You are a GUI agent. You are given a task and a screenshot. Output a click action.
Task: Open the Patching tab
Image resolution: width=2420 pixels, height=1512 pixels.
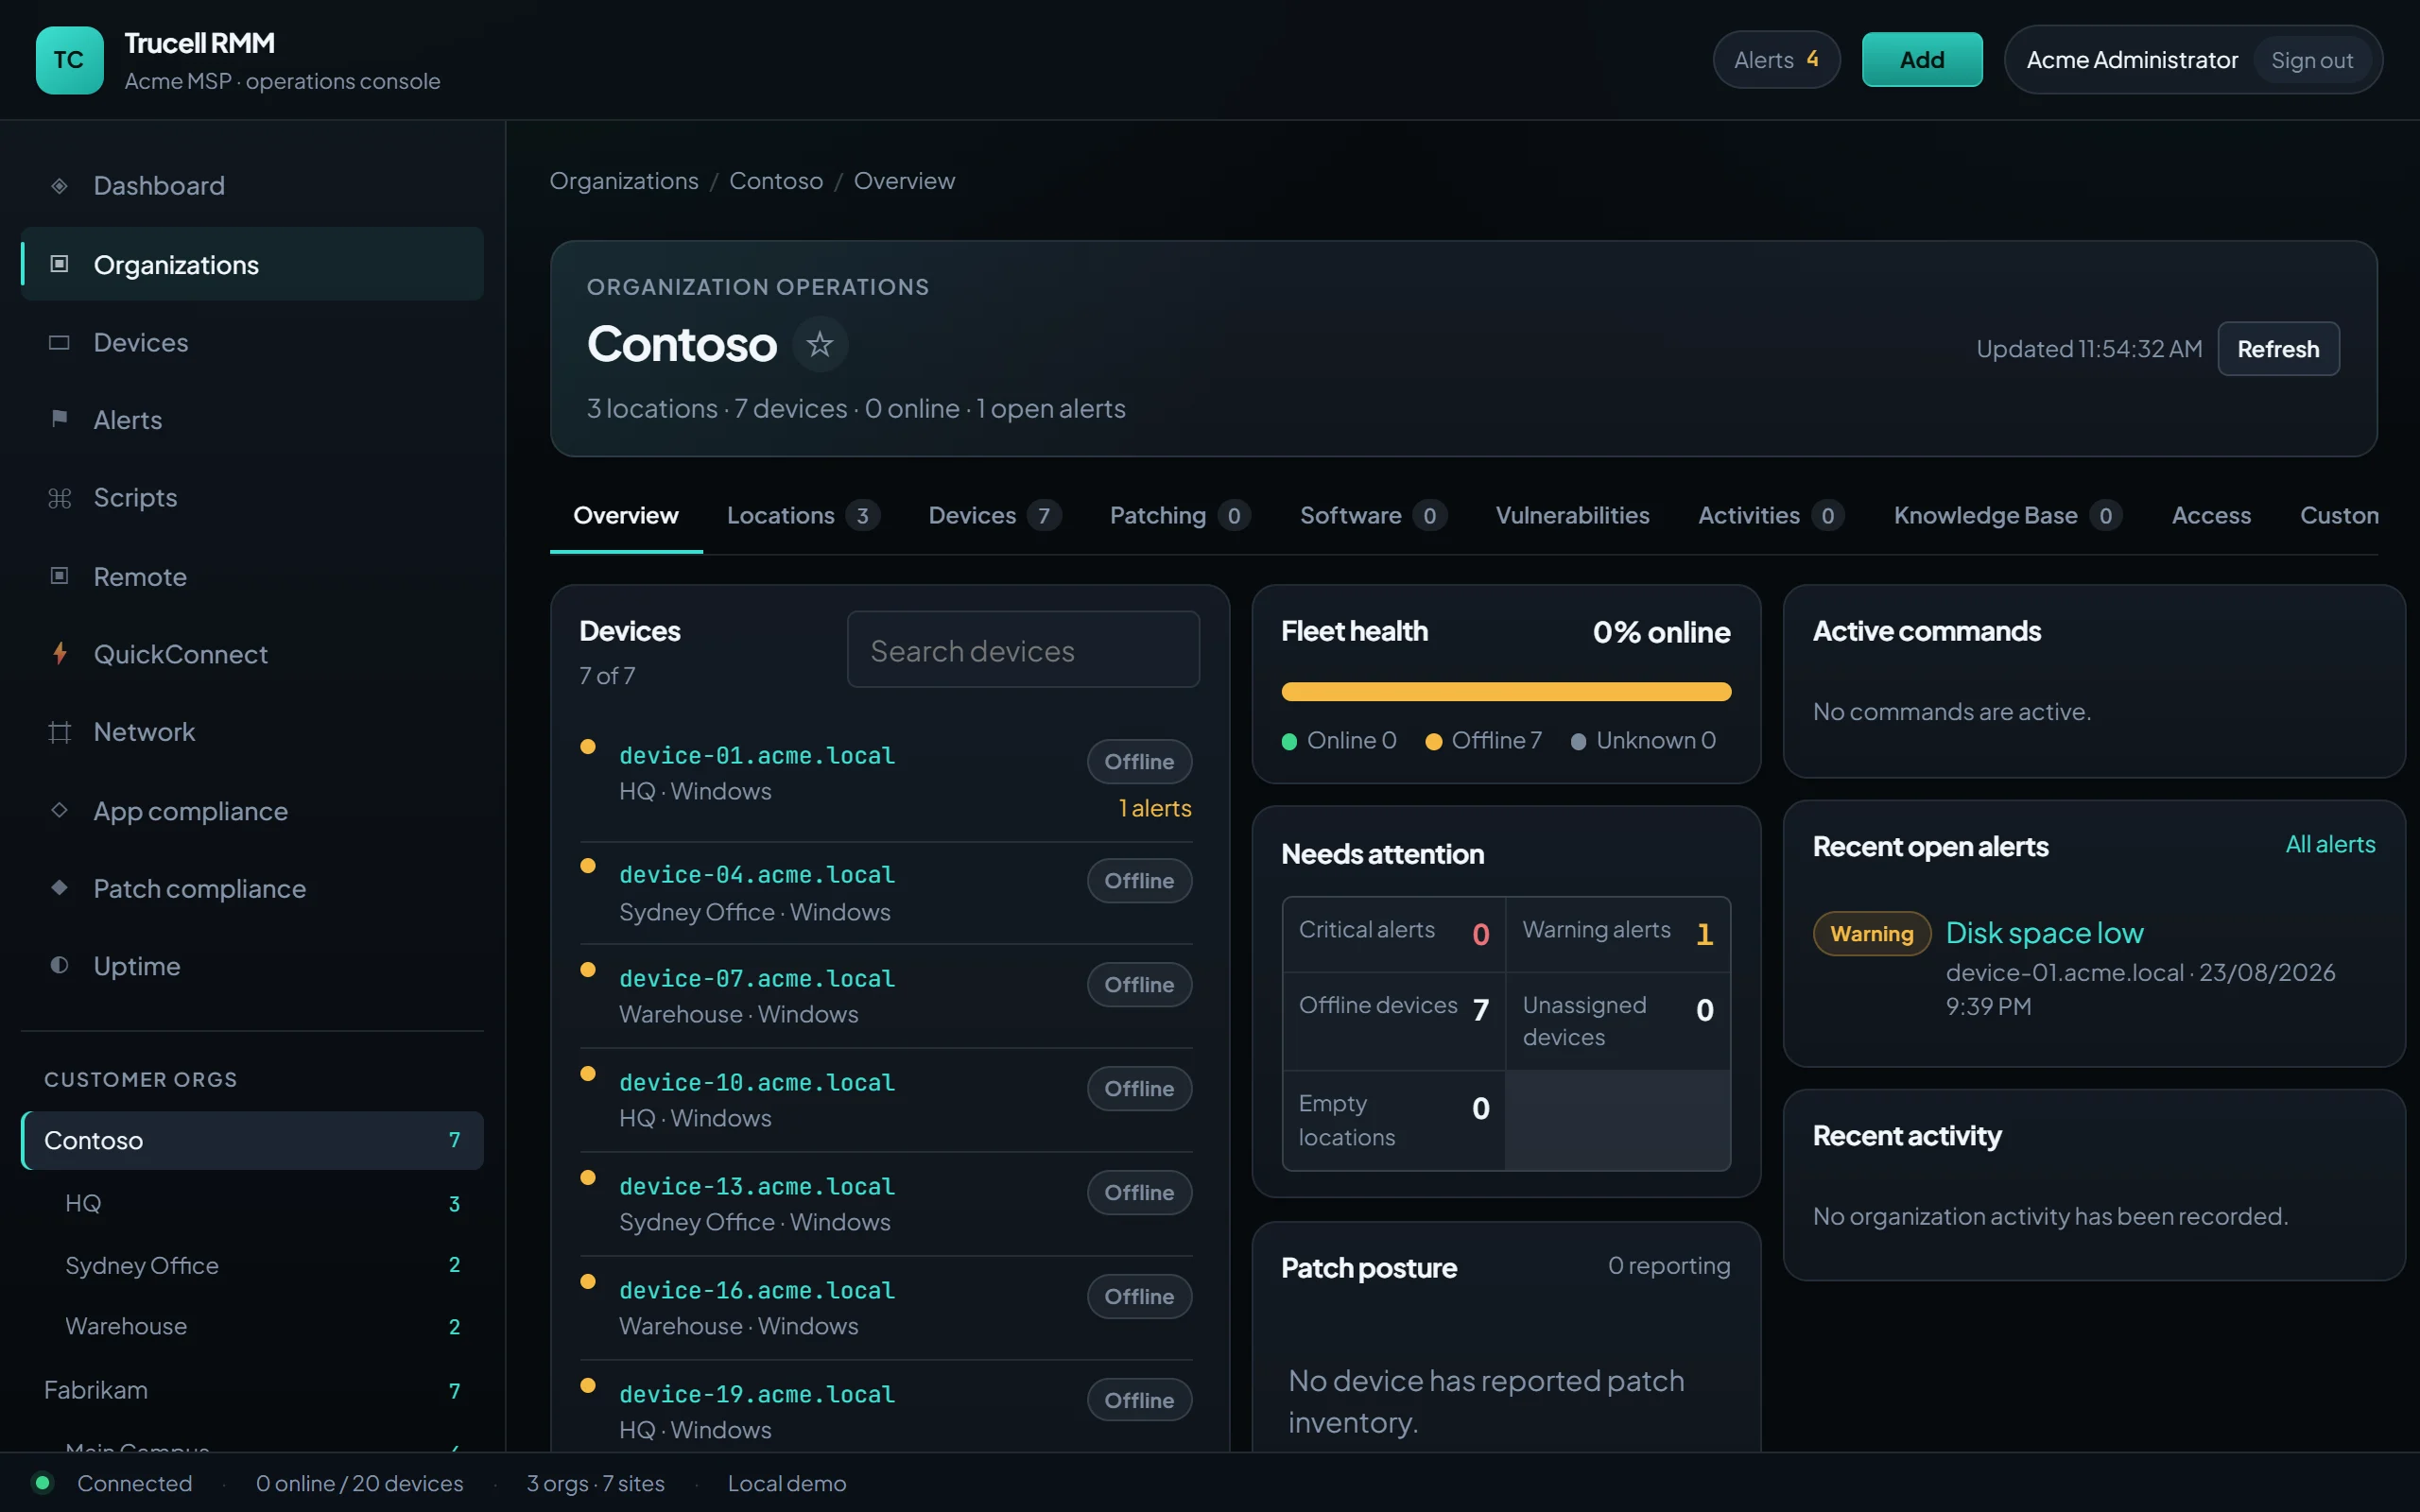click(1180, 516)
